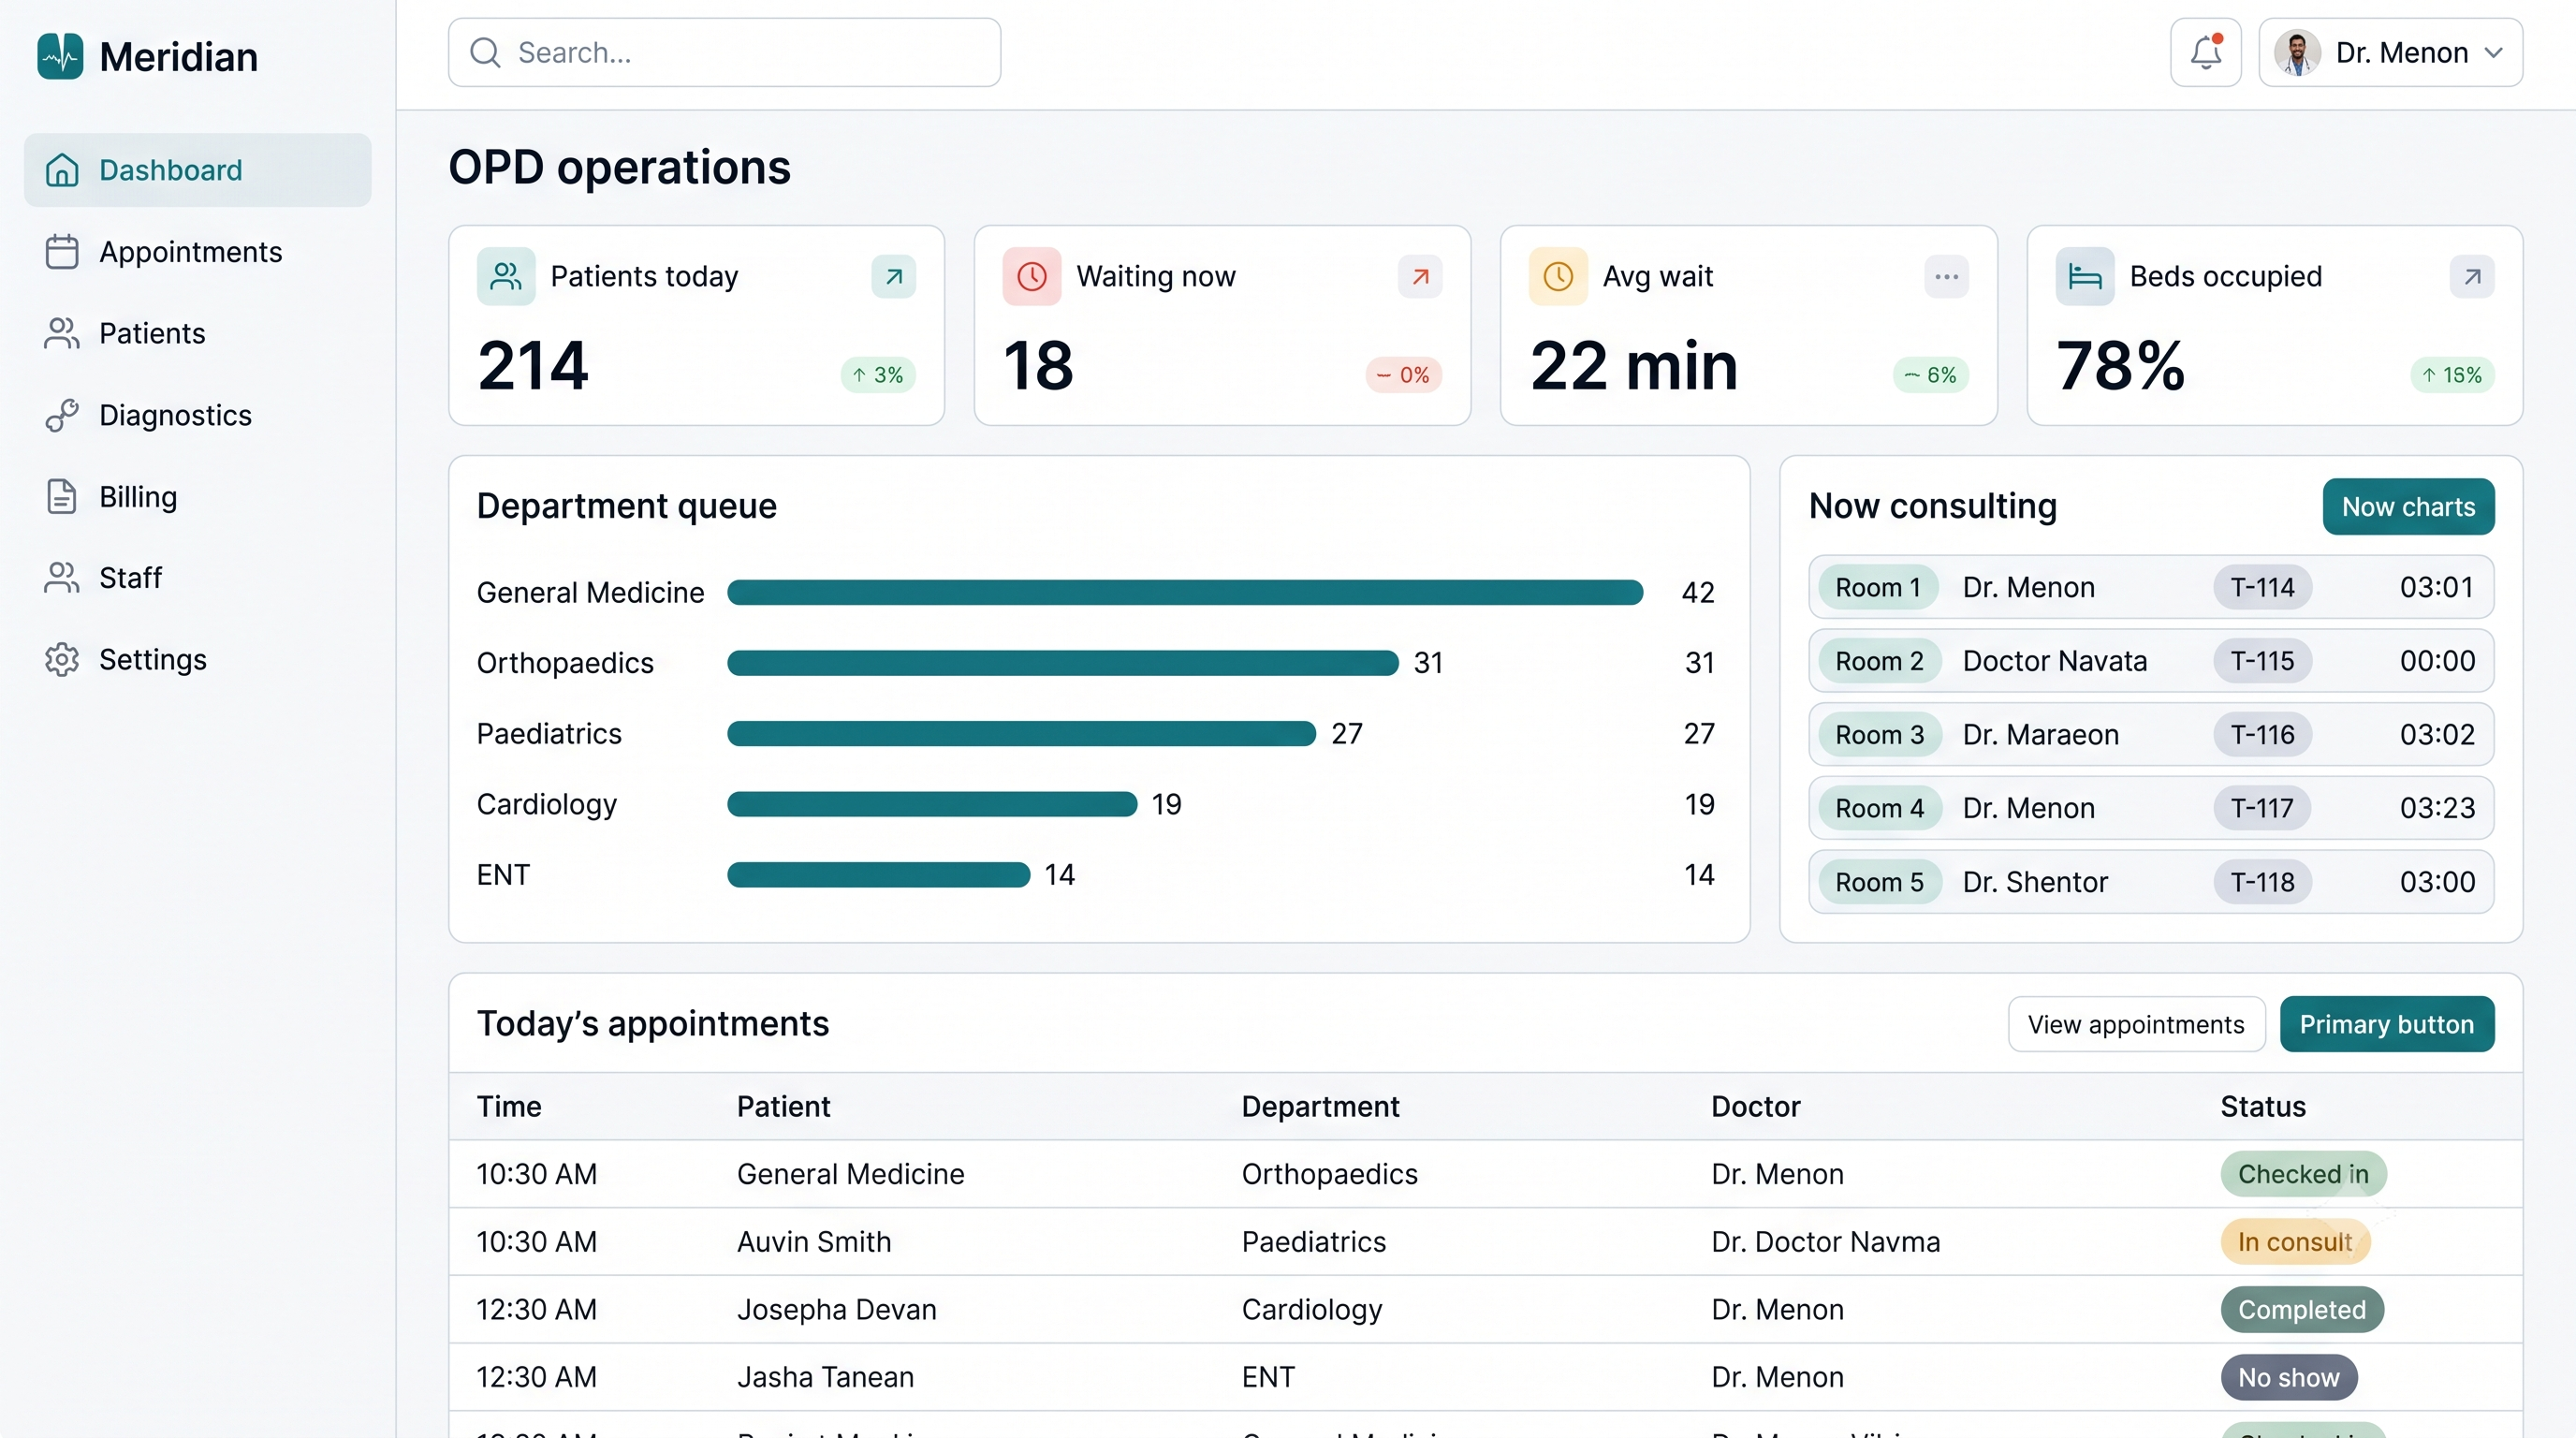The image size is (2576, 1438).
Task: Click patient Josepha Devan
Action: (837, 1310)
